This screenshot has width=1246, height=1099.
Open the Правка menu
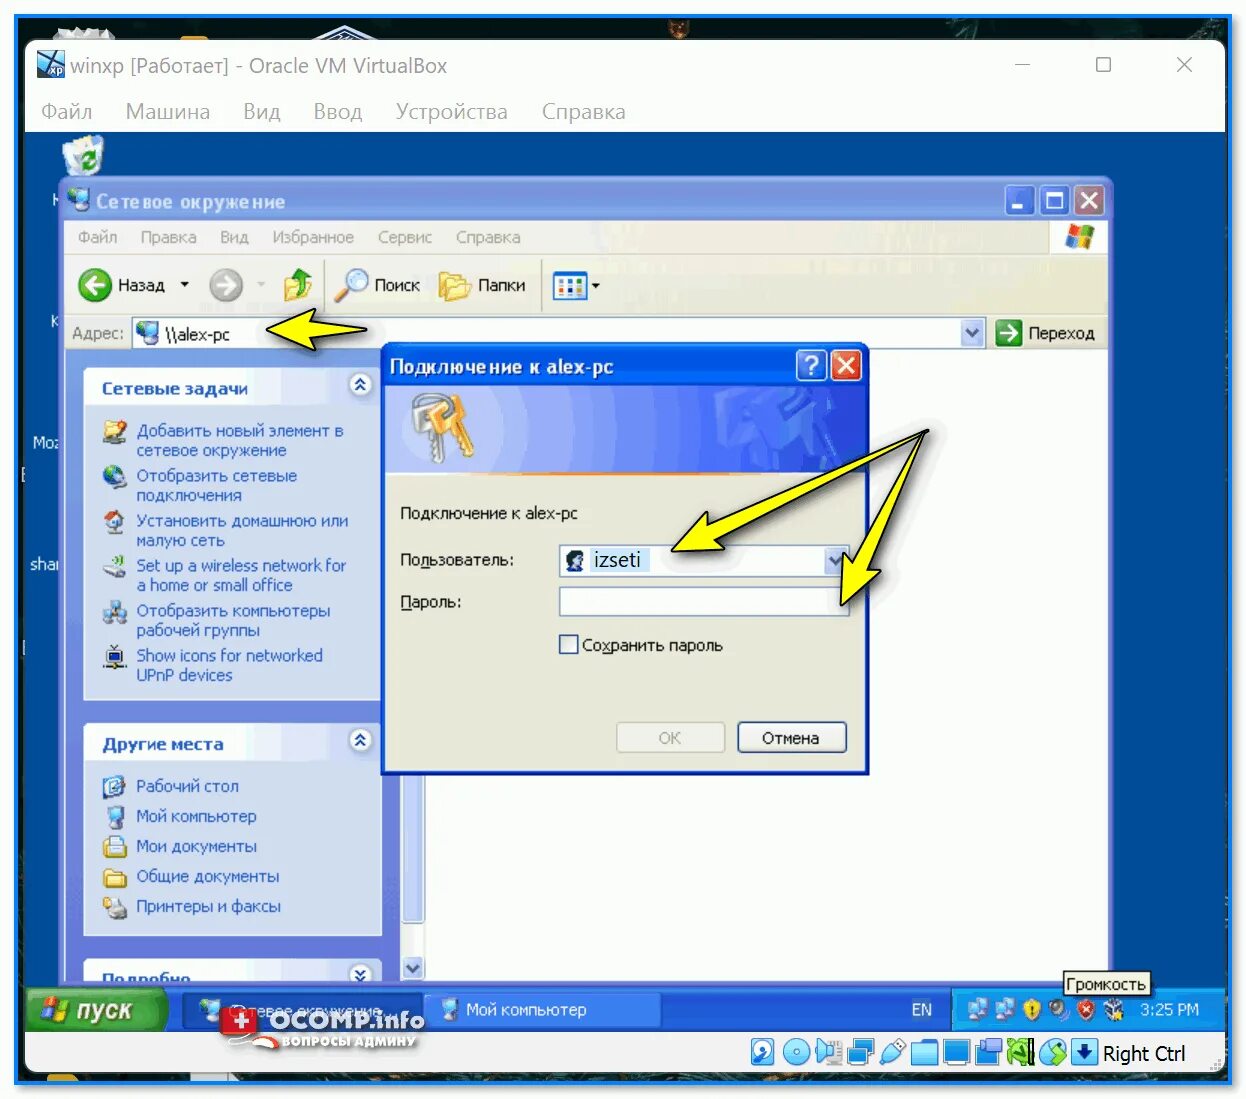pos(168,237)
